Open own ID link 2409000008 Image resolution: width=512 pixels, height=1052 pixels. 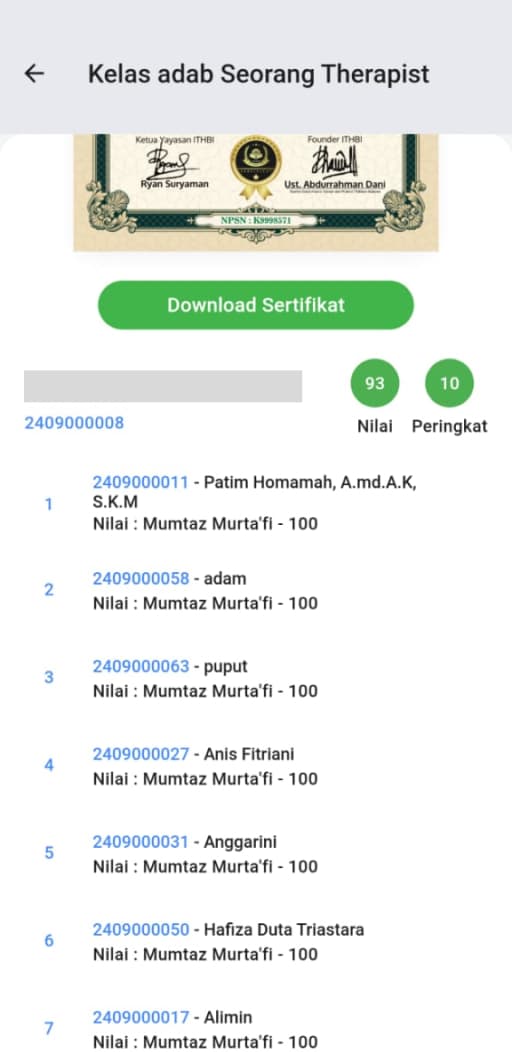coord(74,423)
